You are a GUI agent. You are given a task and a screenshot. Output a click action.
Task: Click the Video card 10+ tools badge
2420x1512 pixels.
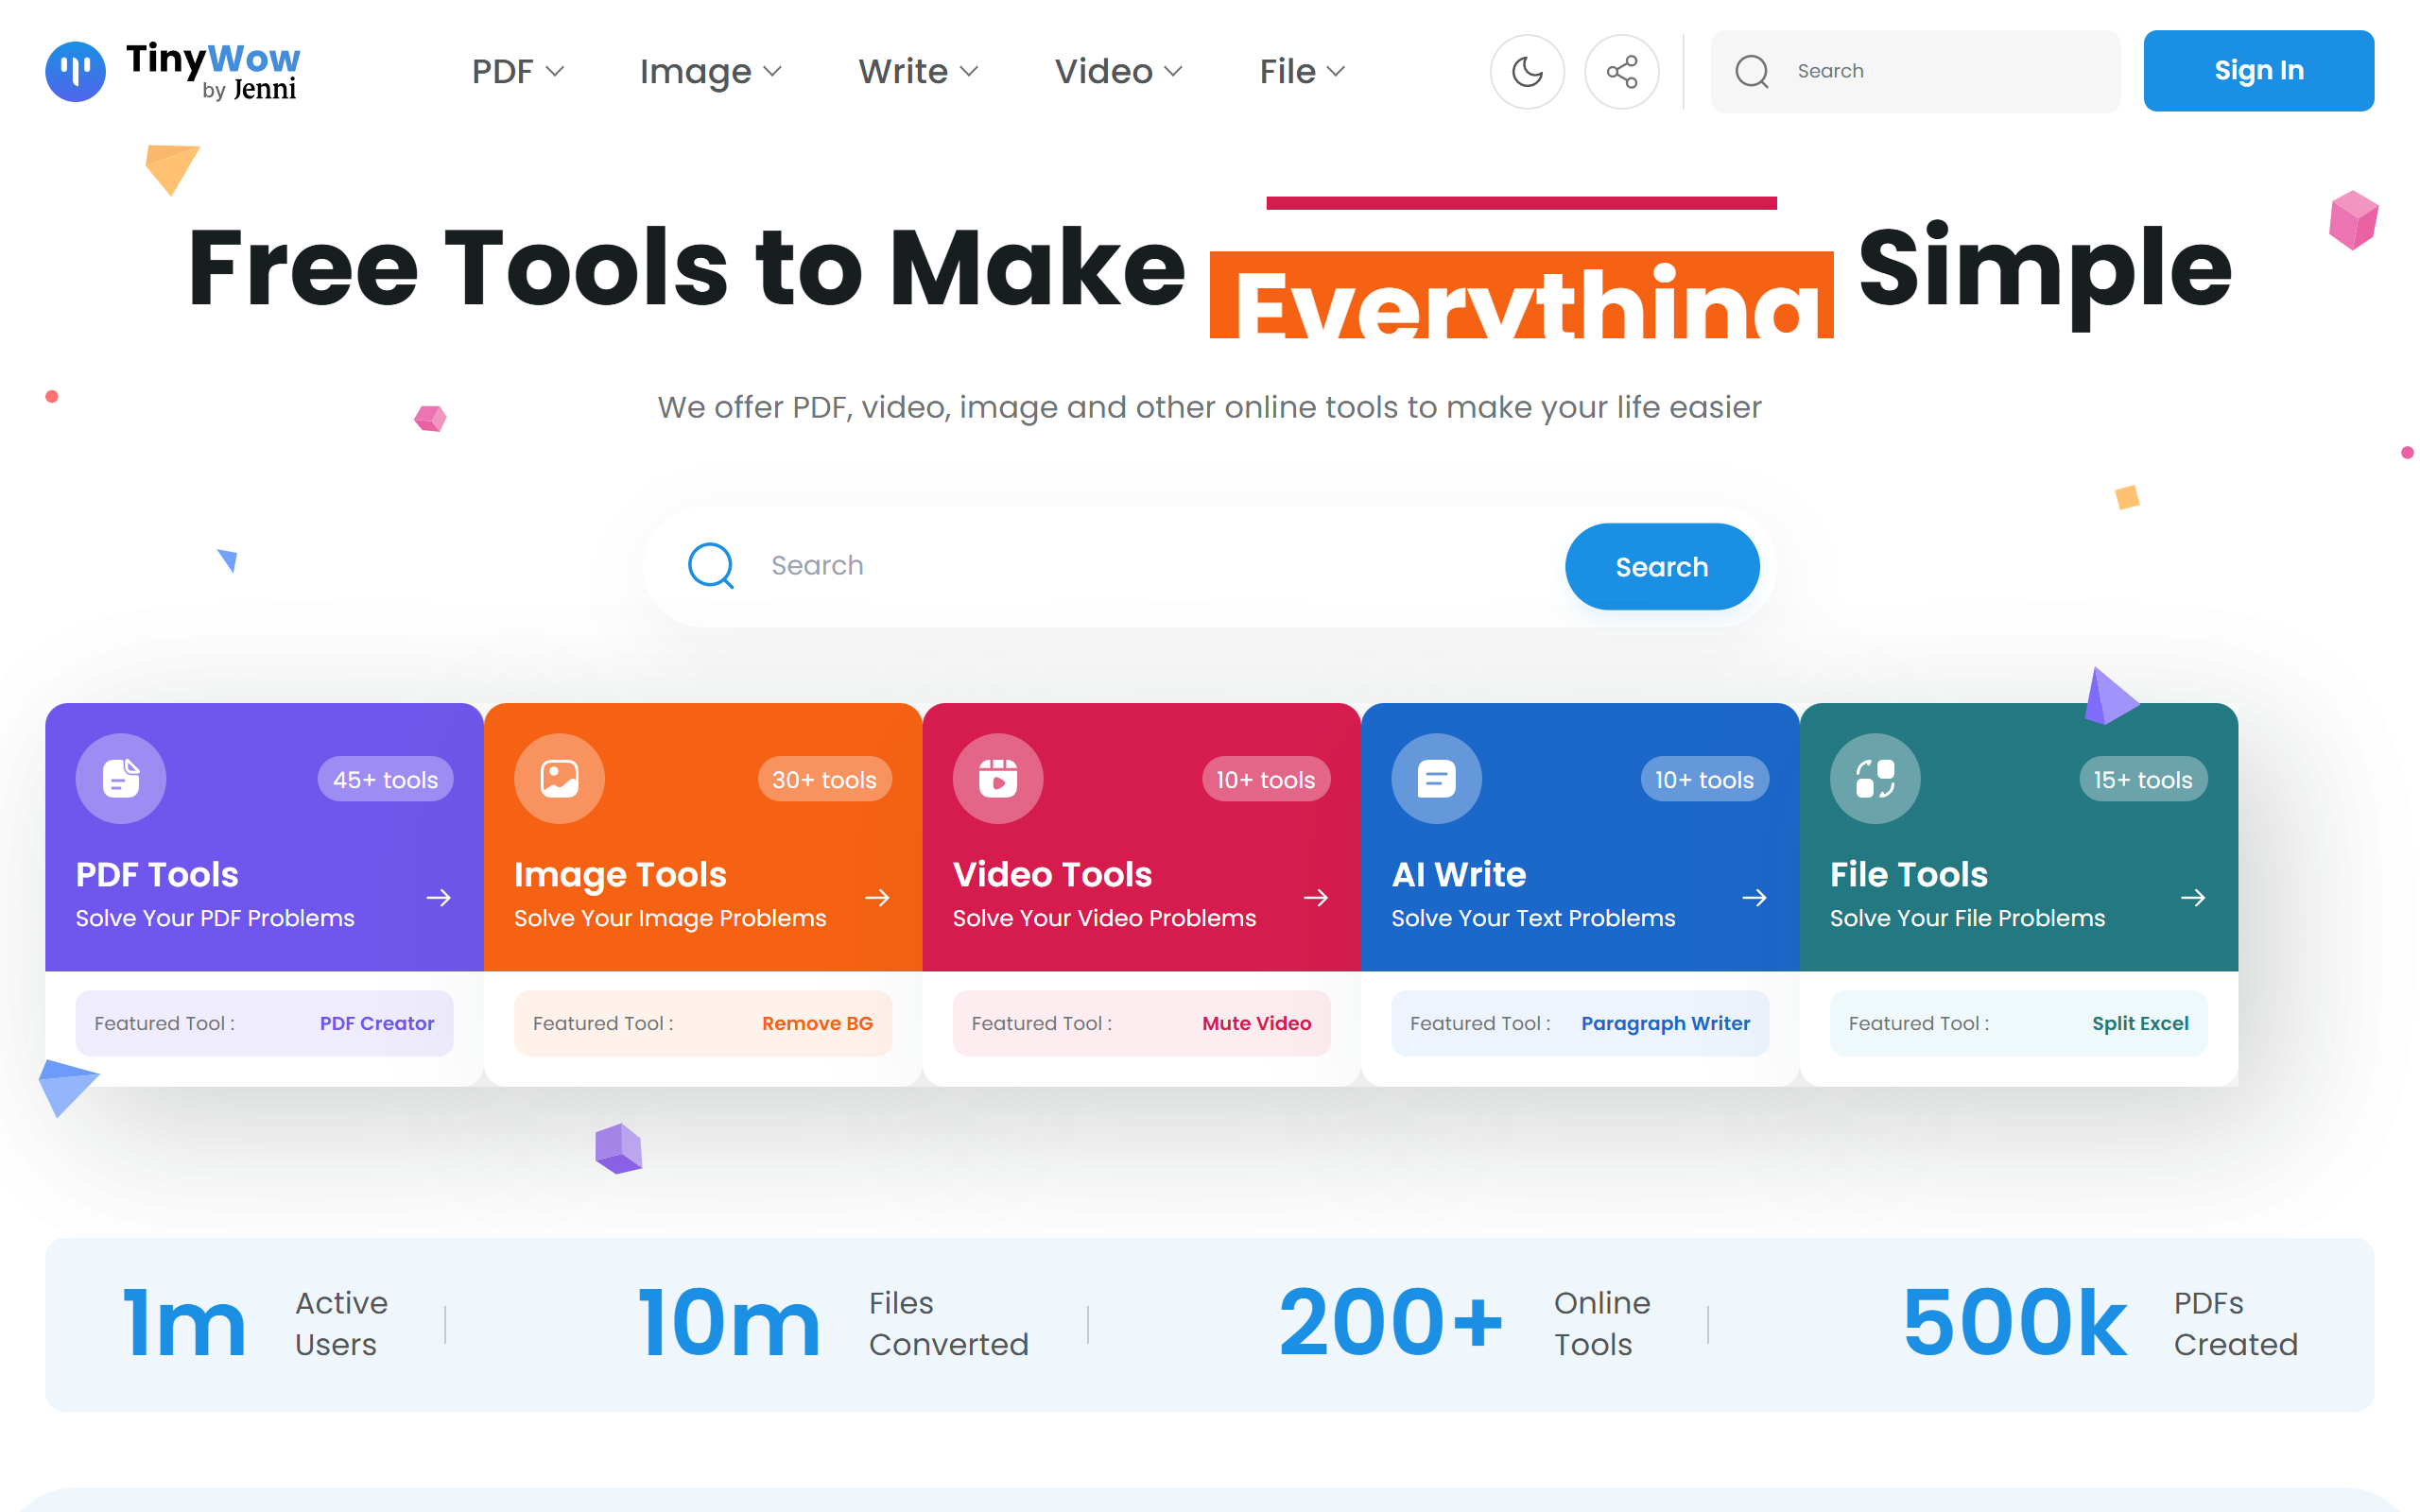pos(1265,779)
